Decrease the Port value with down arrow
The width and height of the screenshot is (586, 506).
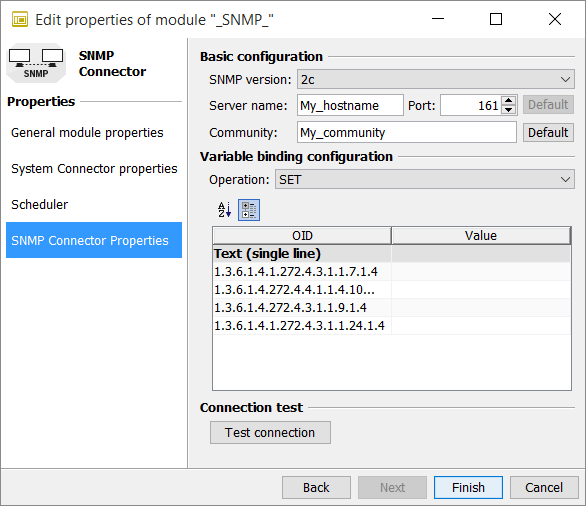coord(508,110)
